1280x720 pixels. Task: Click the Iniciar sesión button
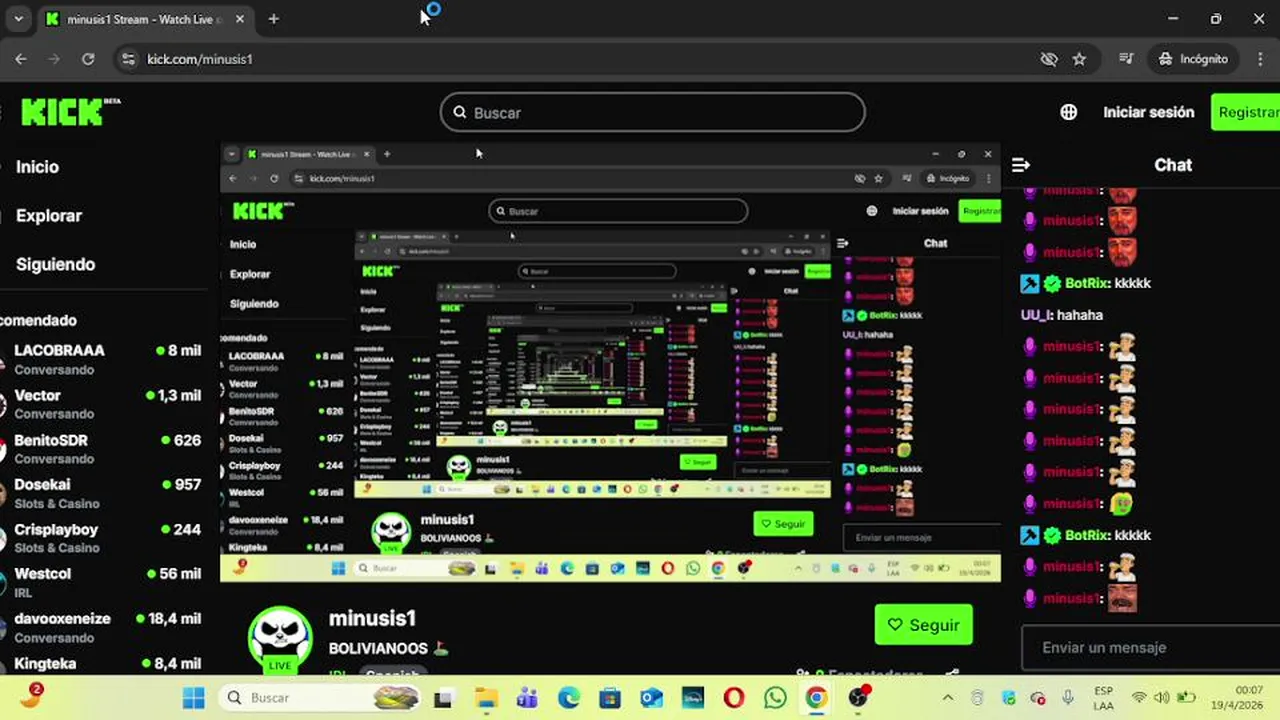[1148, 112]
